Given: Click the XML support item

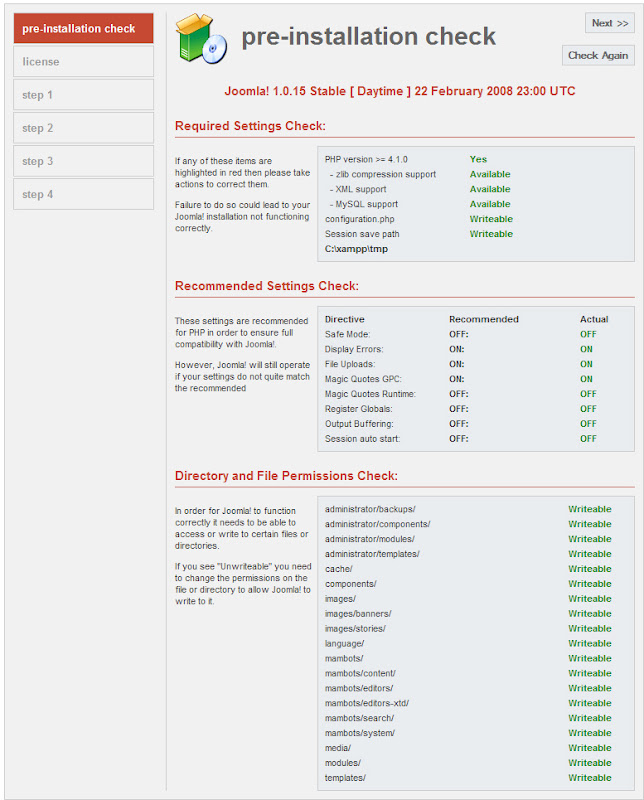Looking at the screenshot, I should [x=358, y=189].
